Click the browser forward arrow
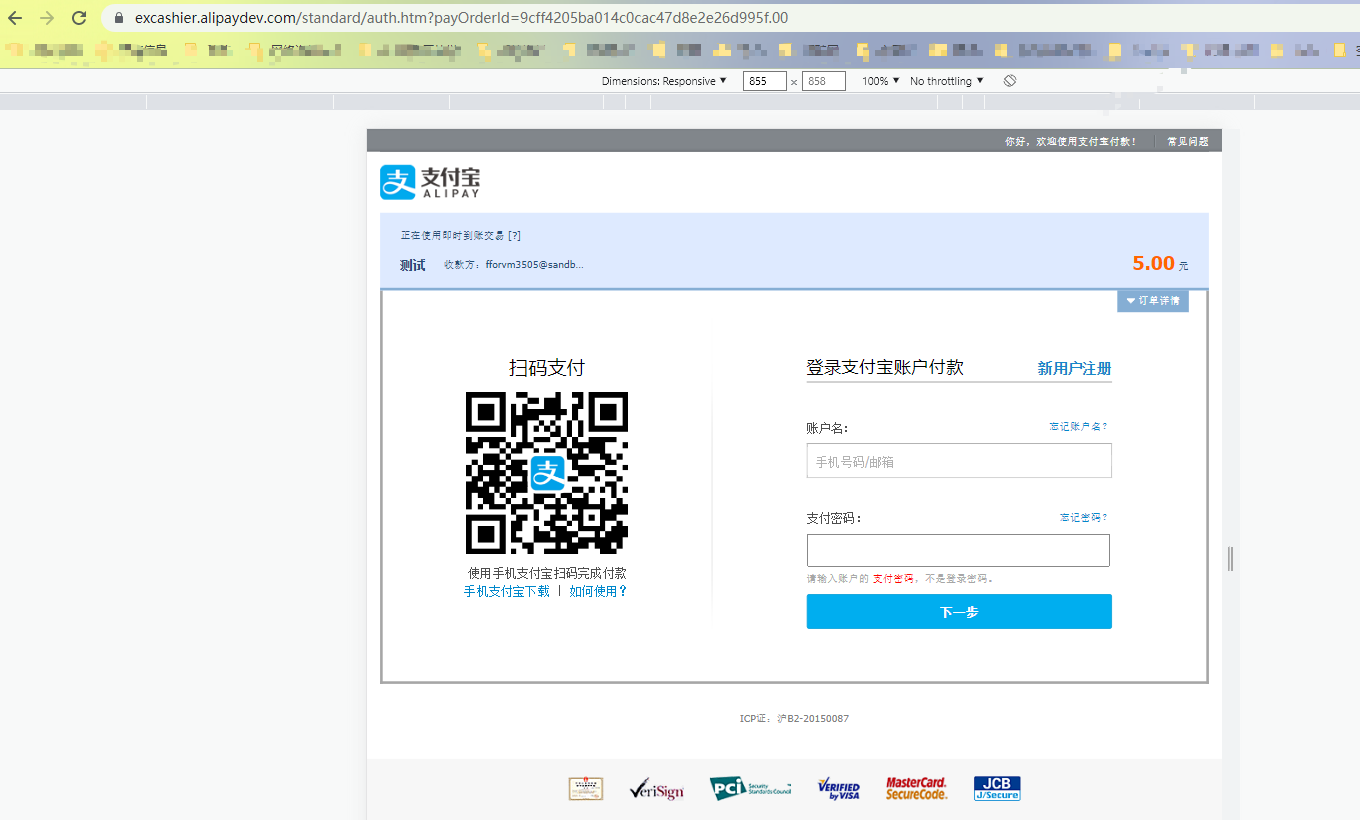The height and width of the screenshot is (820, 1360). pos(47,18)
